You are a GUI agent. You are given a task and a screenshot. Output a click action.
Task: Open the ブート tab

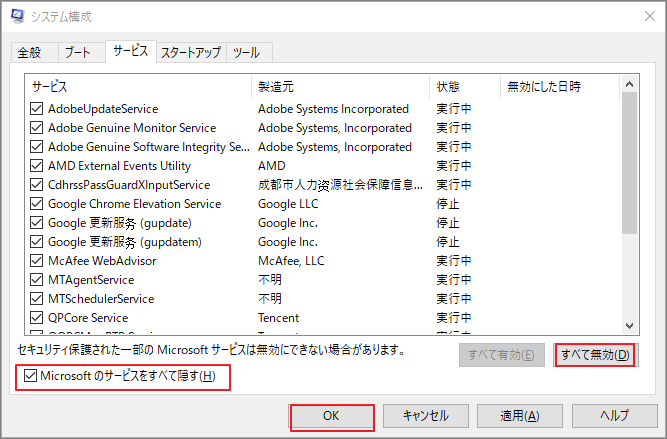pyautogui.click(x=81, y=52)
